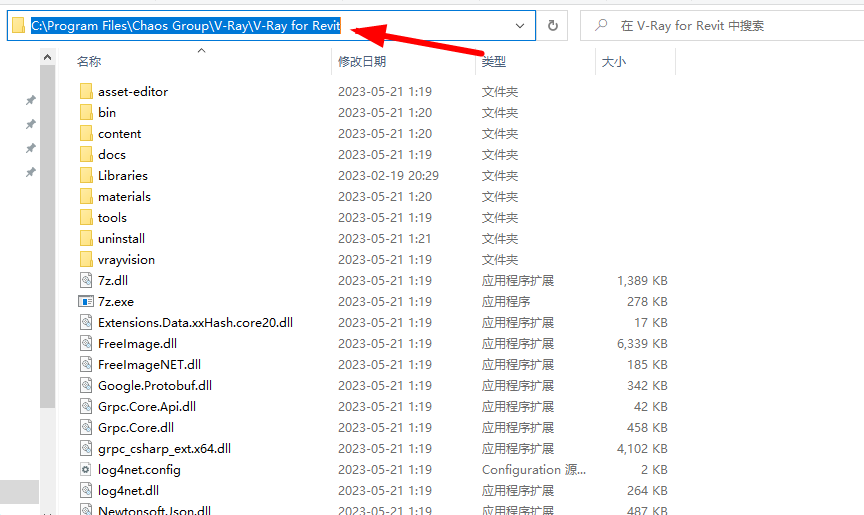This screenshot has height=515, width=864.
Task: Select the file name log4net.config
Action: click(139, 469)
